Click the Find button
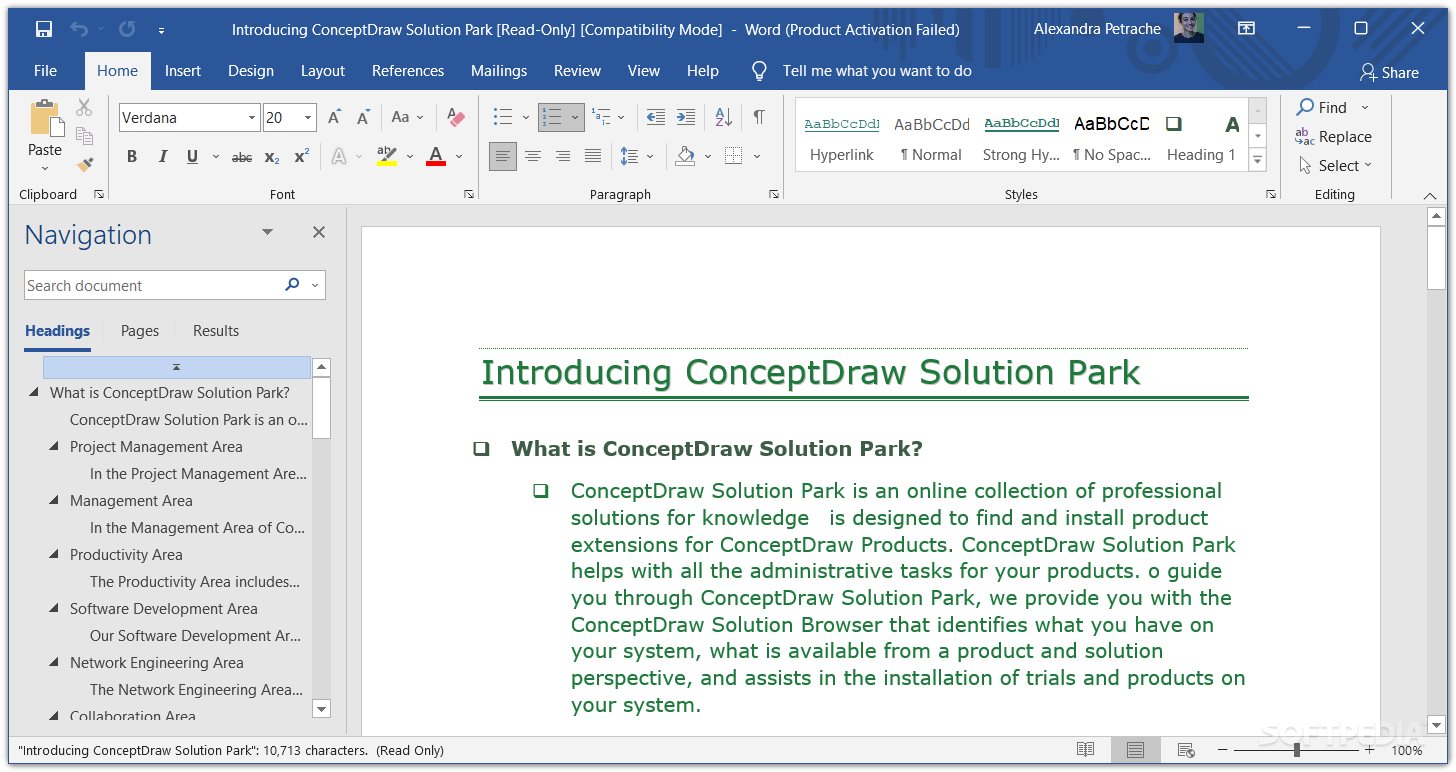This screenshot has width=1456, height=772. [1322, 107]
